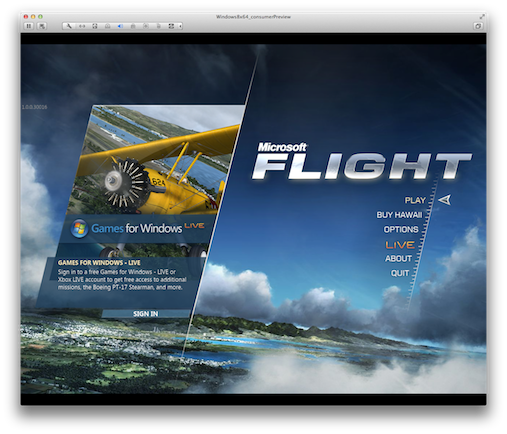The width and height of the screenshot is (507, 434).
Task: Click the version number text 1.0.0.30016
Action: pos(35,107)
